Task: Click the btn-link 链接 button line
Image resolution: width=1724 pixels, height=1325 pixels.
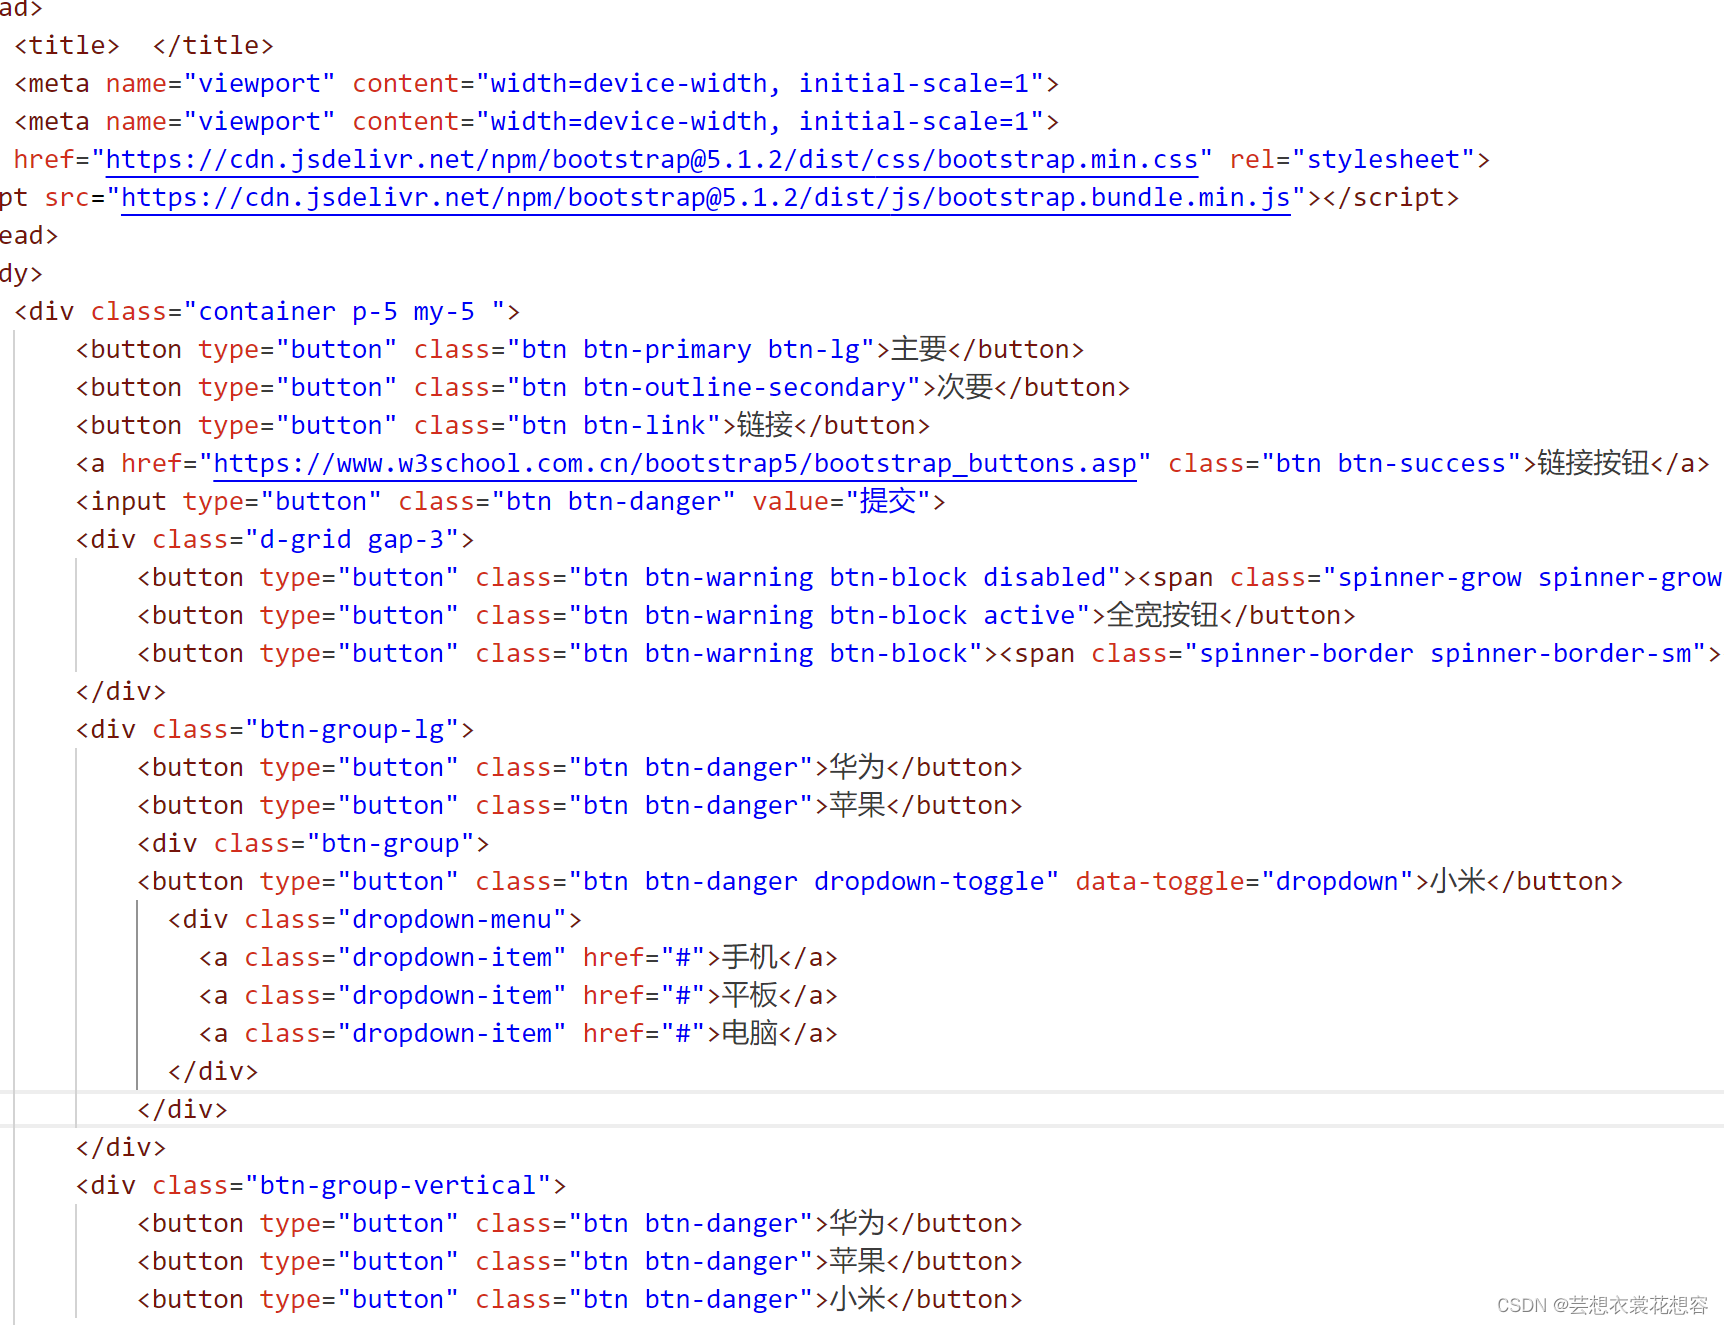Action: (503, 426)
